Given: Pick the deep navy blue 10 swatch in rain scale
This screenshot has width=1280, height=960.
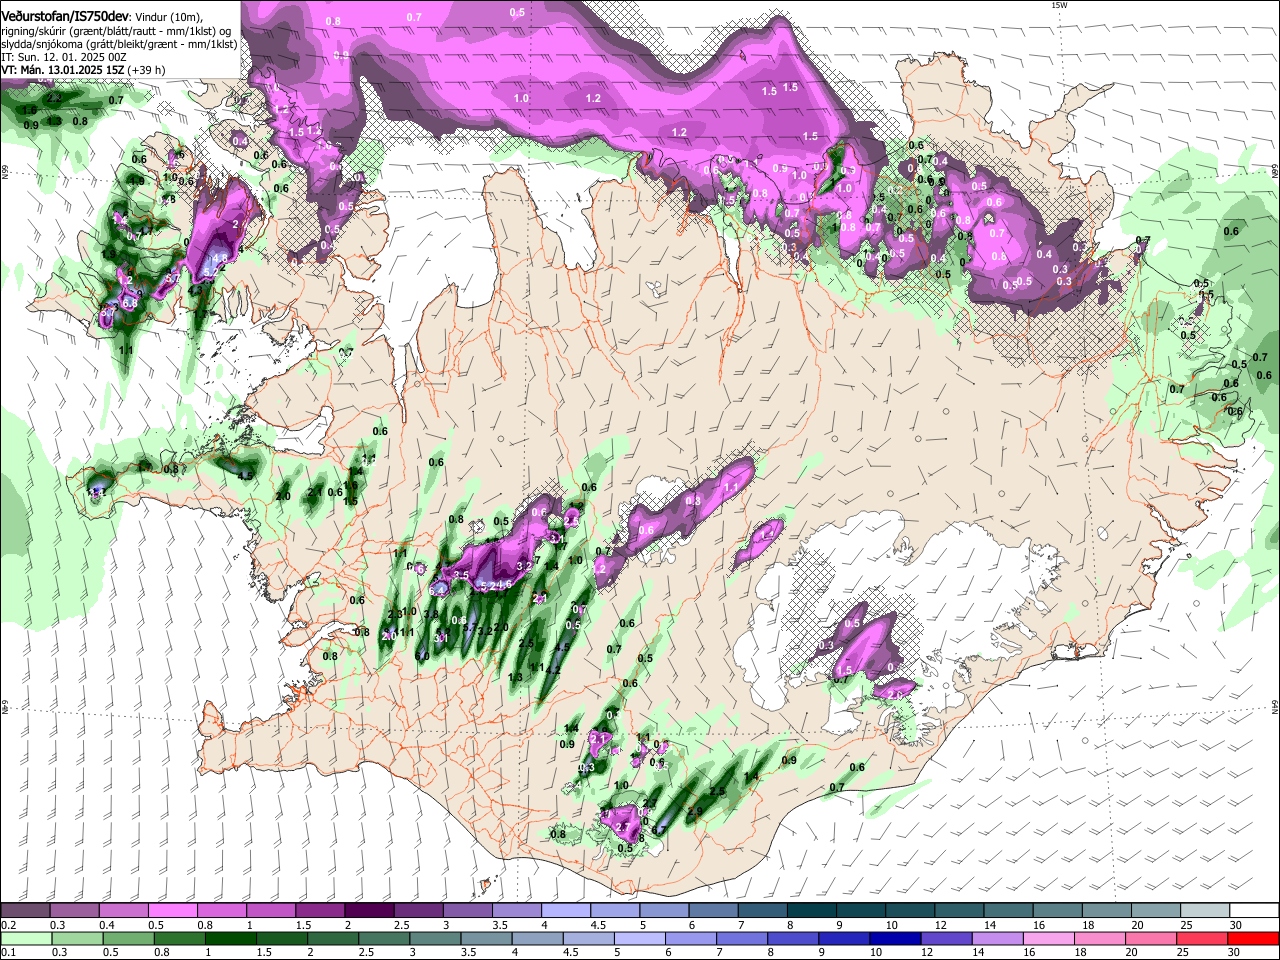Looking at the screenshot, I should click(895, 938).
